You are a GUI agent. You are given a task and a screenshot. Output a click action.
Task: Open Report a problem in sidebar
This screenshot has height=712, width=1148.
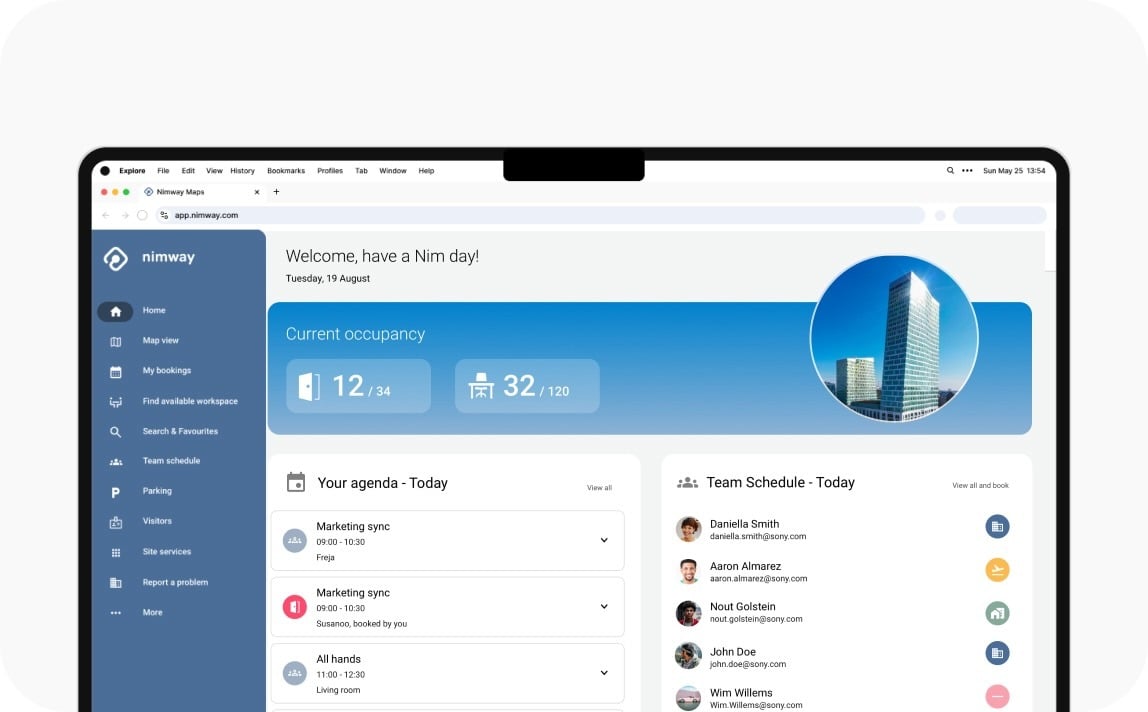[175, 582]
